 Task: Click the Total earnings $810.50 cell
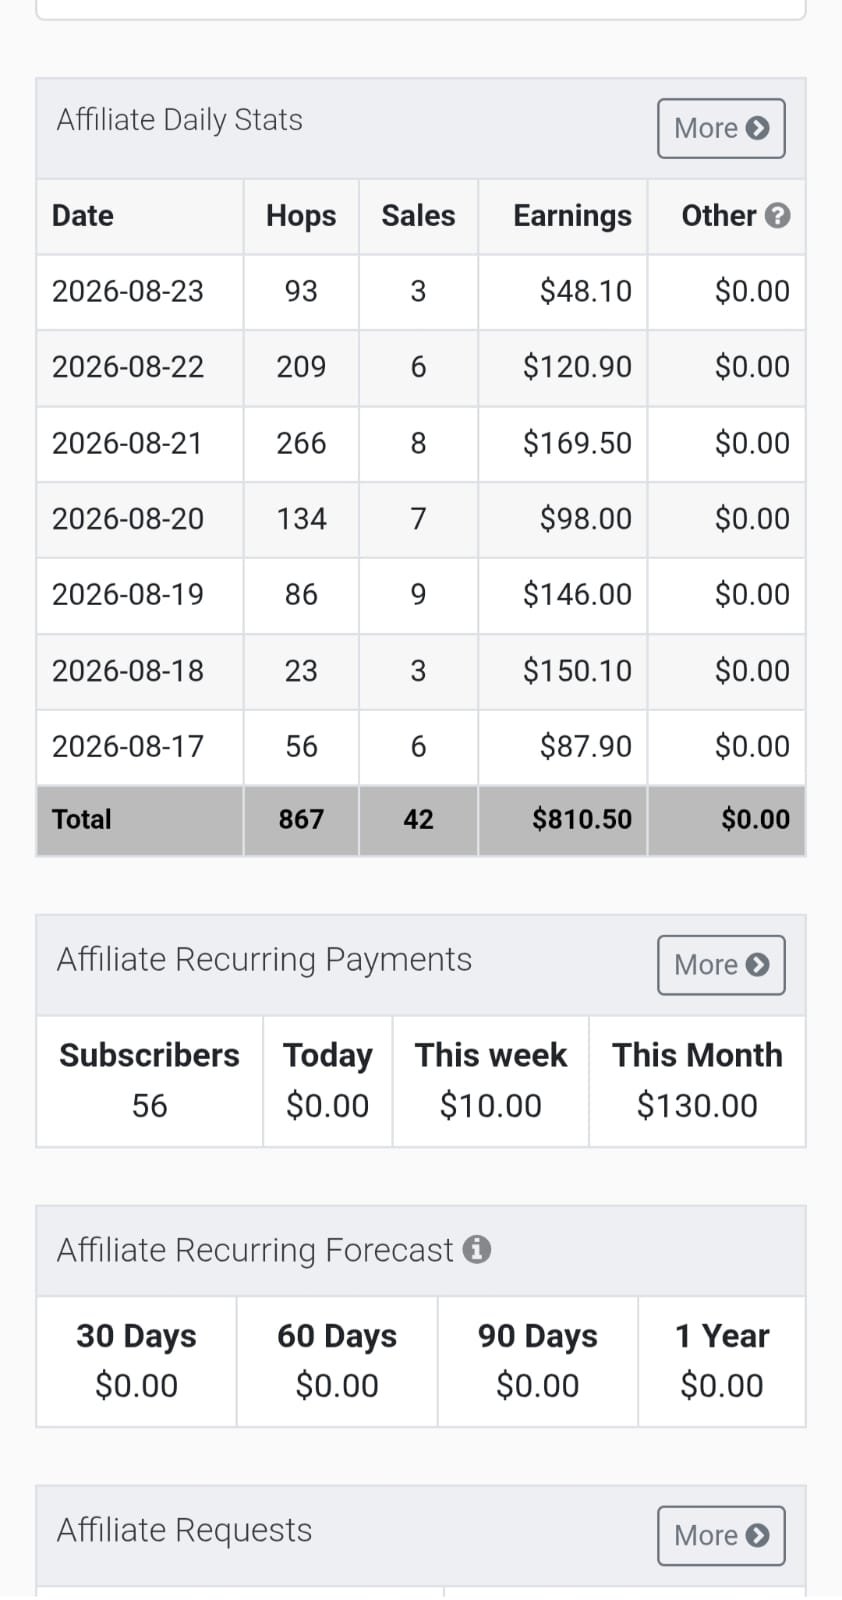pos(563,820)
